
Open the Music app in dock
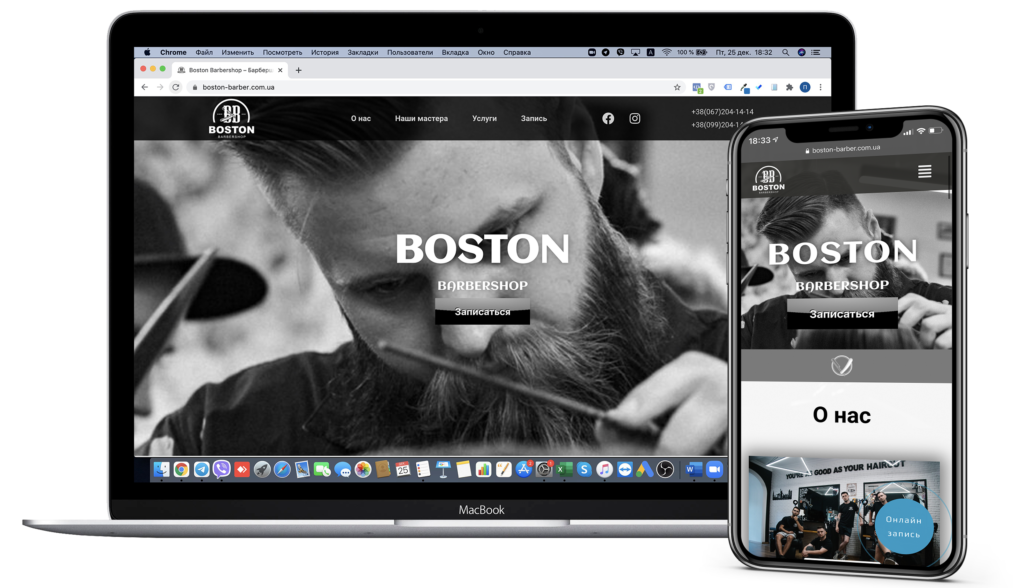tap(605, 469)
